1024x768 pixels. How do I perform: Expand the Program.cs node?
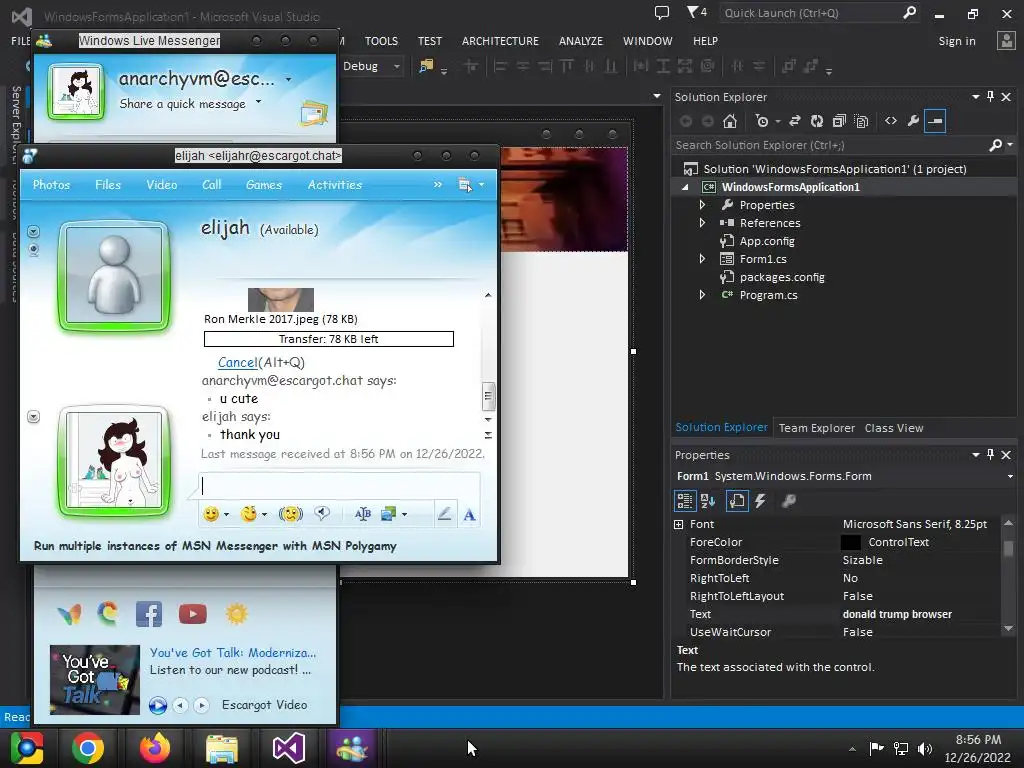702,295
